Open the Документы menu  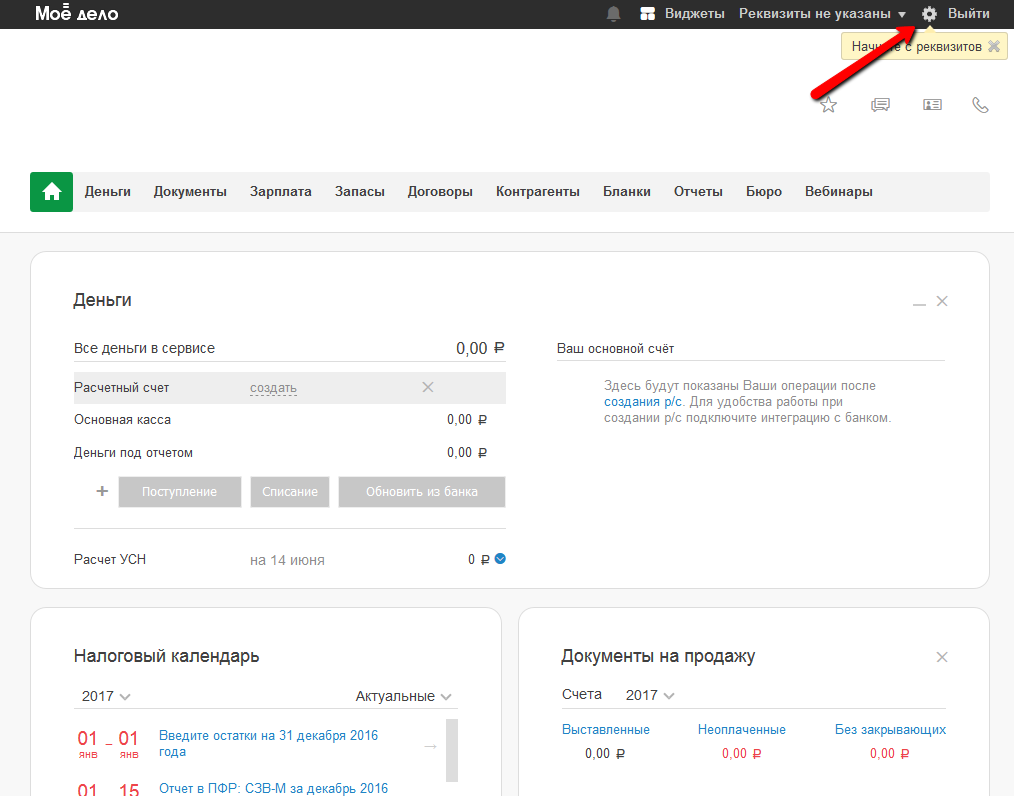click(190, 192)
